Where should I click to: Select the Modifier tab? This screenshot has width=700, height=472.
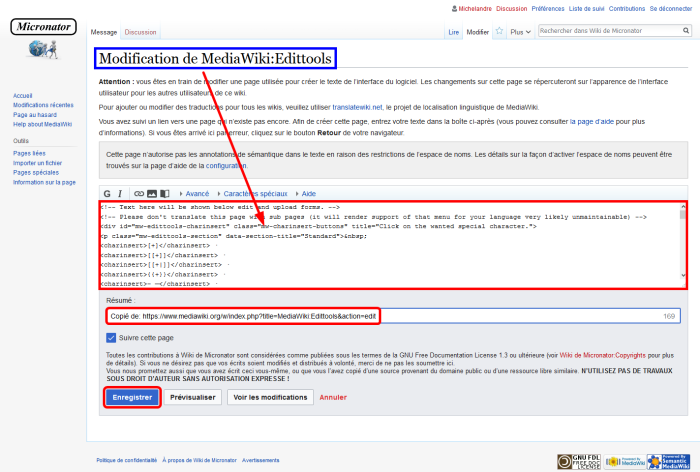(478, 32)
